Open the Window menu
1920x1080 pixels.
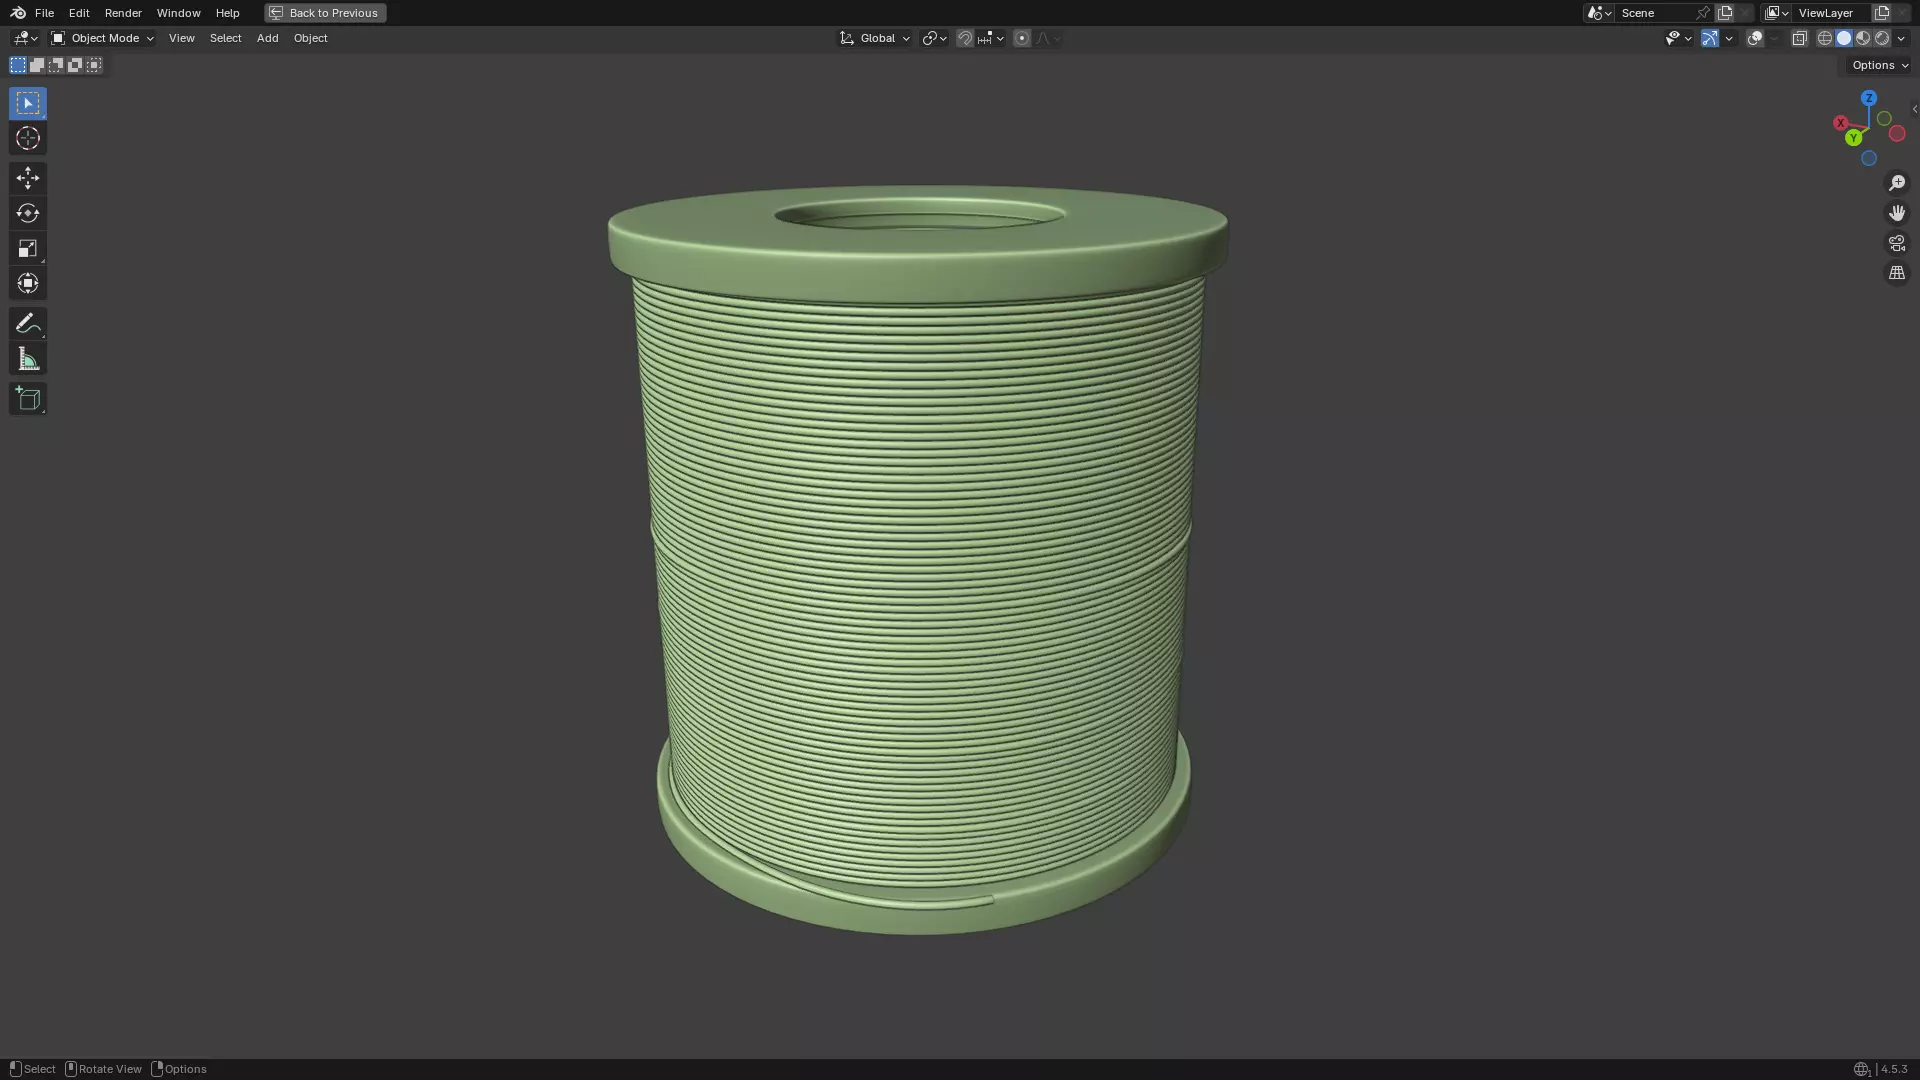point(179,13)
